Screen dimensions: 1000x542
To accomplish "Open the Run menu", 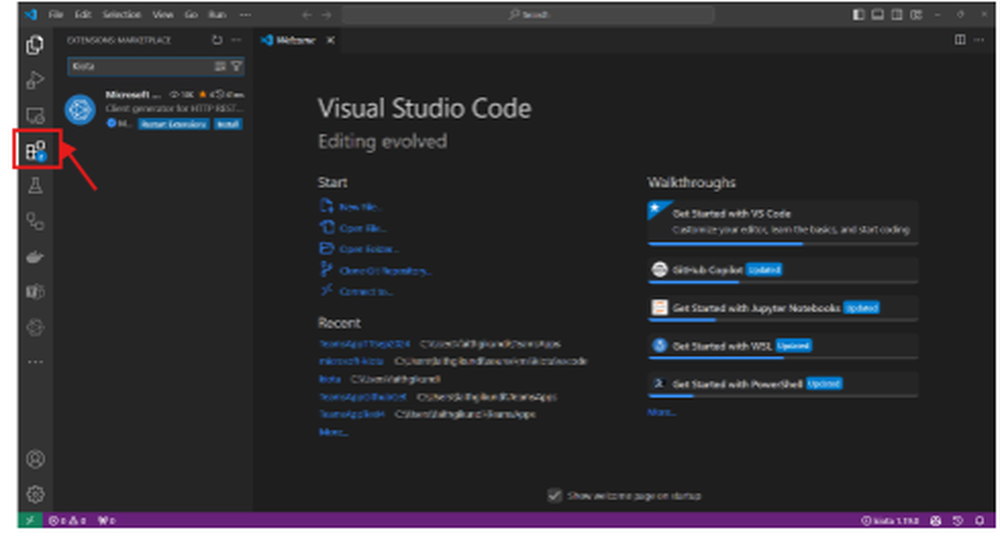I will tap(217, 15).
